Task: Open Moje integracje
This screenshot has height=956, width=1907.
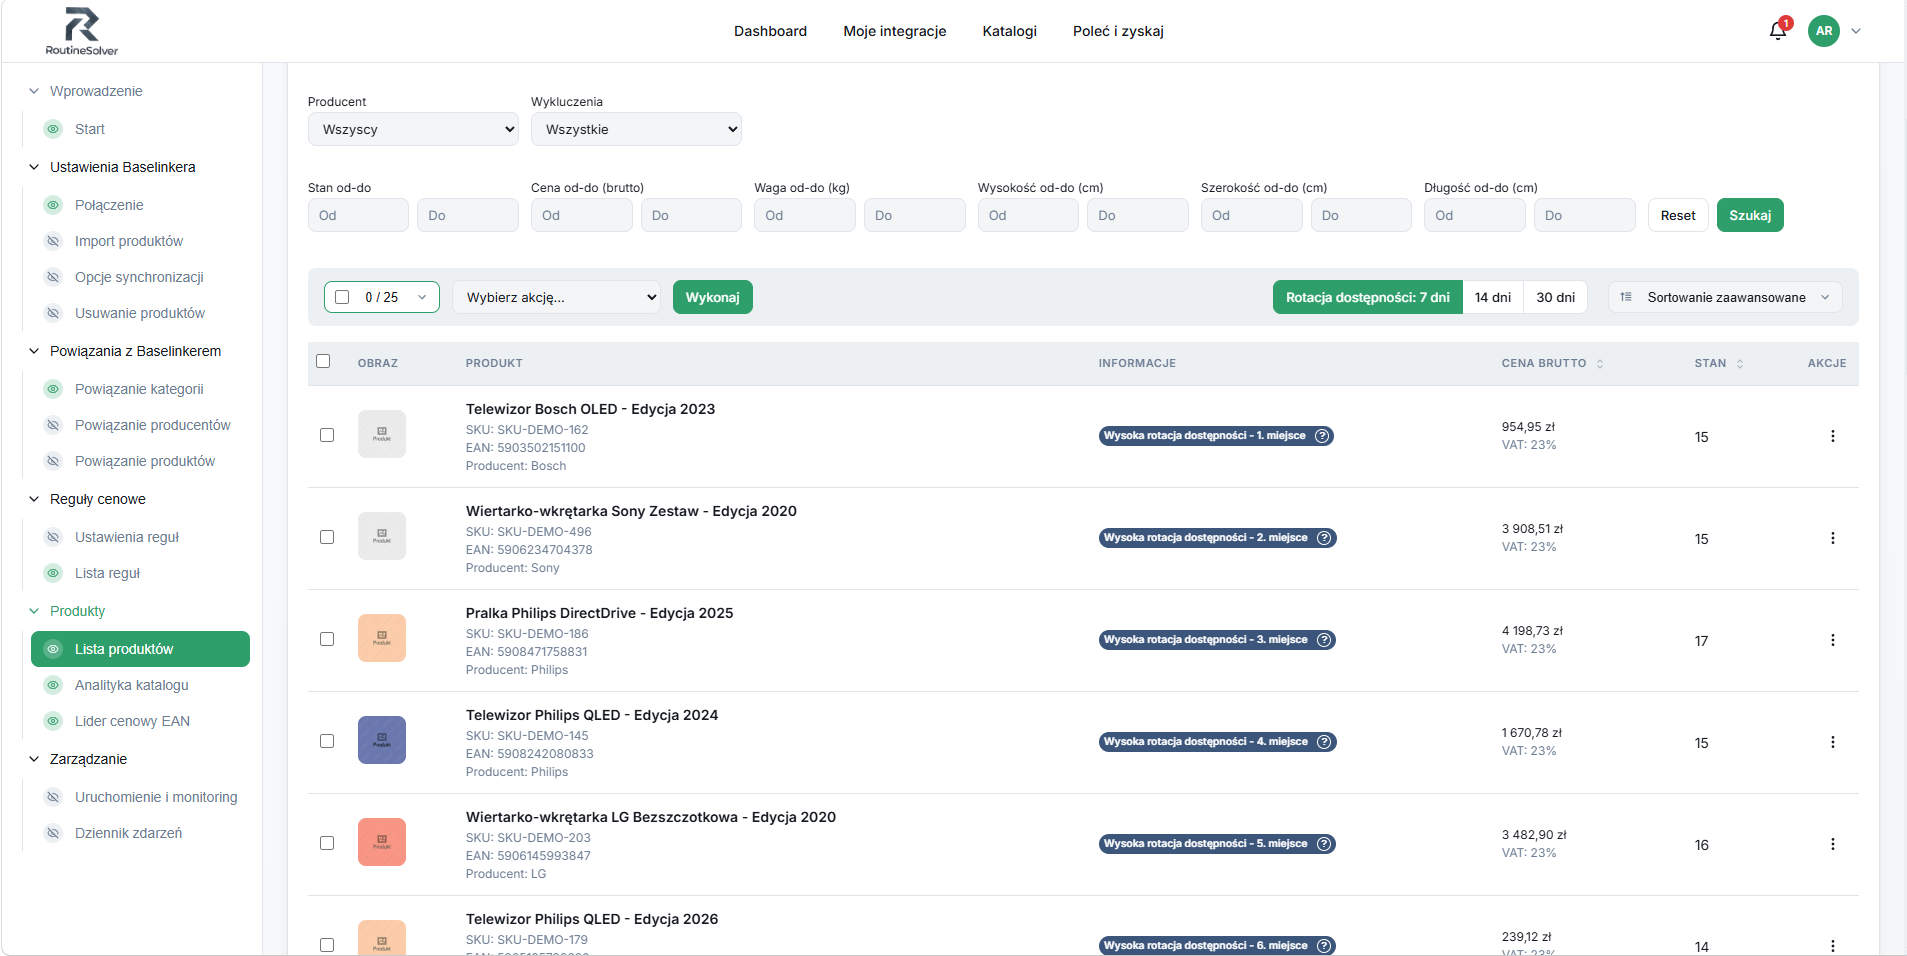Action: click(895, 31)
